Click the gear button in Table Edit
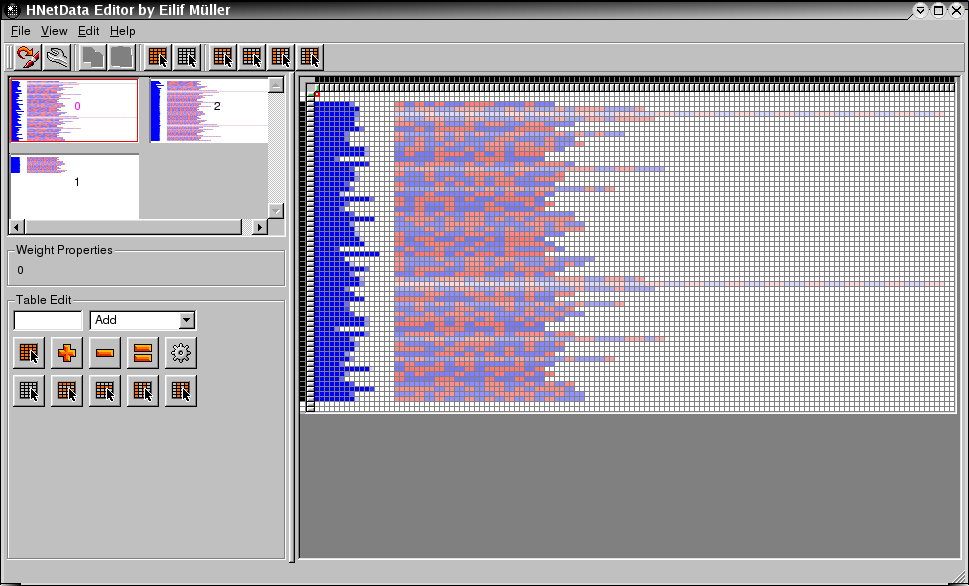969x586 pixels. [x=180, y=353]
